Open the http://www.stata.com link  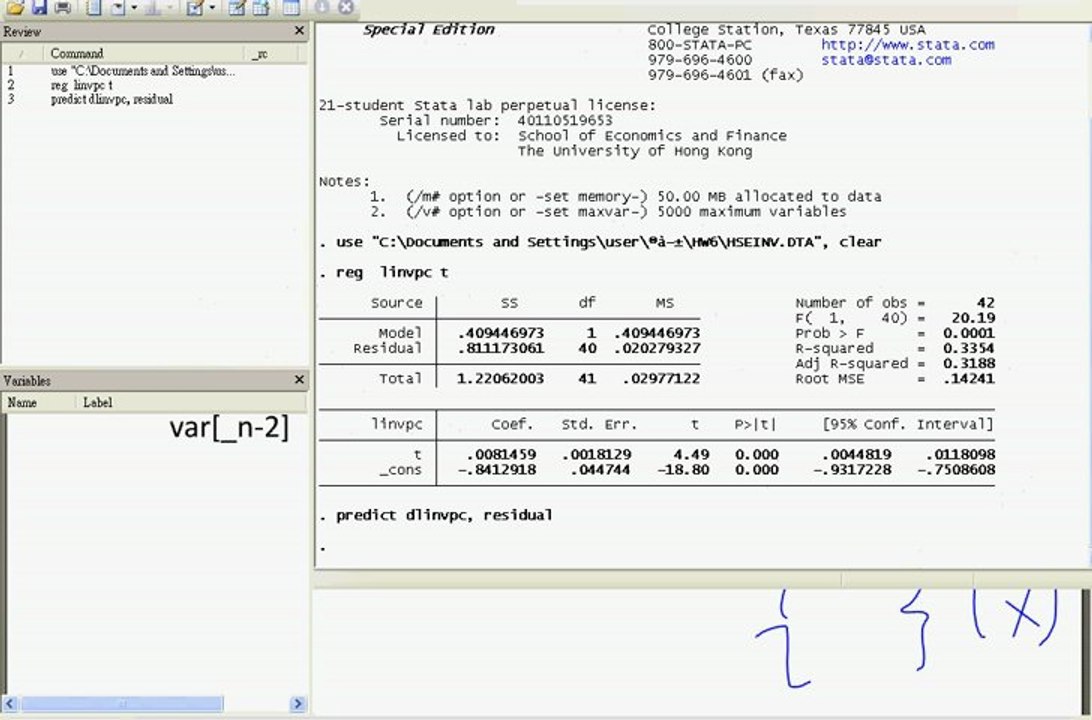point(907,45)
